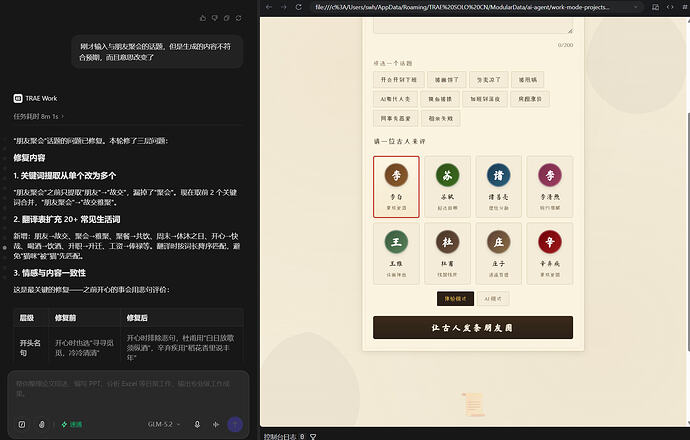Click the user message bubble about 朋友聚会
The width and height of the screenshot is (690, 440).
pos(157,51)
